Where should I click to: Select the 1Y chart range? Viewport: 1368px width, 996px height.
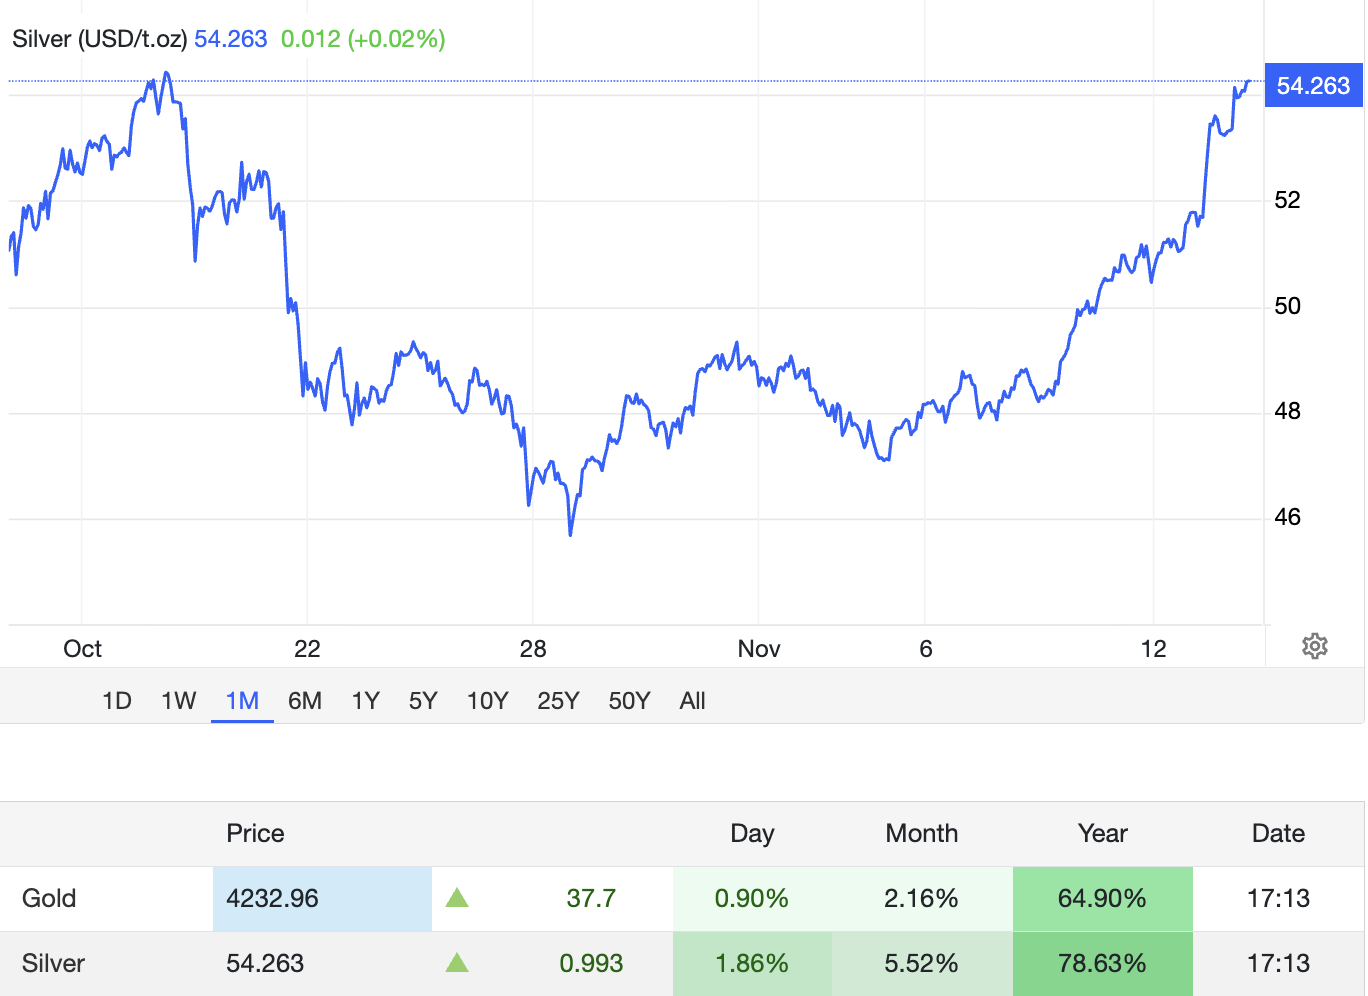(365, 701)
